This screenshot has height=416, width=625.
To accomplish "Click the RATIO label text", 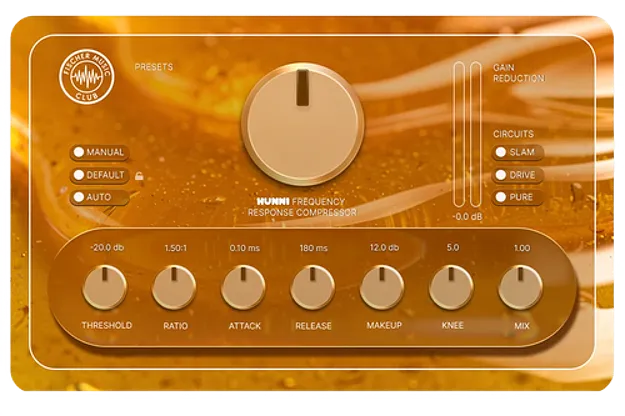I will [175, 326].
